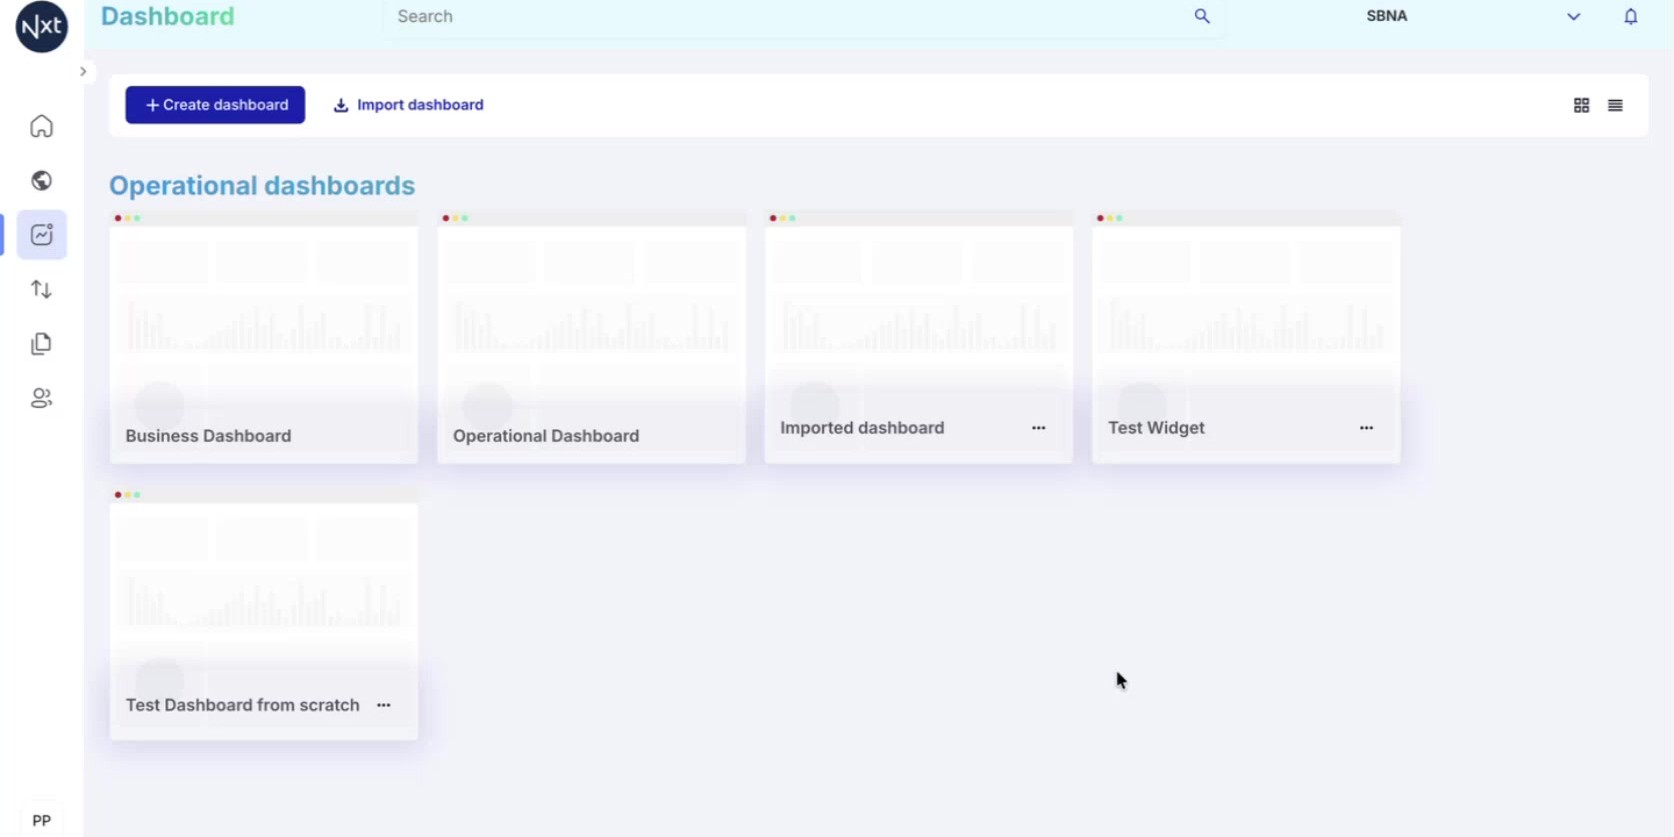Viewport: 1674px width, 837px height.
Task: Click the Nxt logo icon
Action: click(42, 26)
